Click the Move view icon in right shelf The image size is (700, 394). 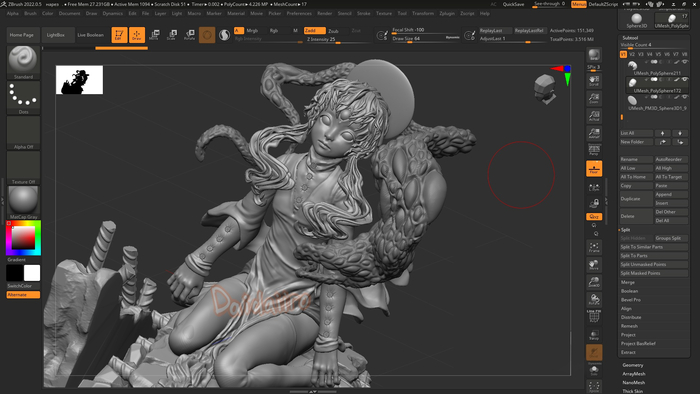(x=594, y=265)
